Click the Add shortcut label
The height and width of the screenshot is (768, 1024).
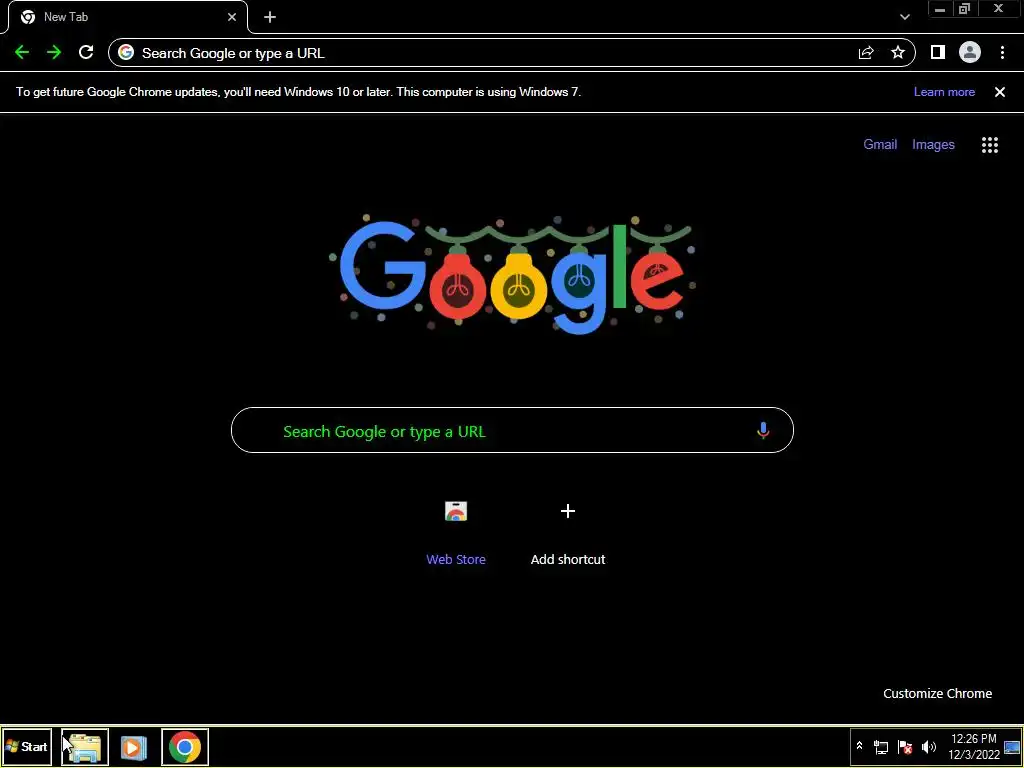(x=568, y=560)
